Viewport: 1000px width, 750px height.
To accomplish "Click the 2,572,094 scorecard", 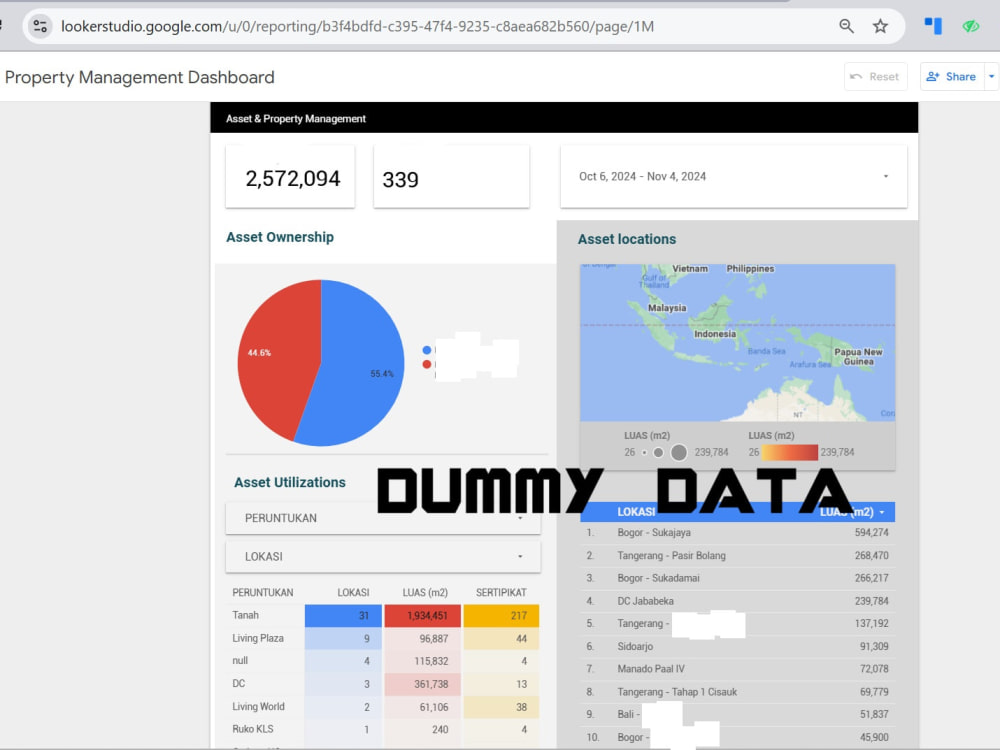I will [290, 177].
